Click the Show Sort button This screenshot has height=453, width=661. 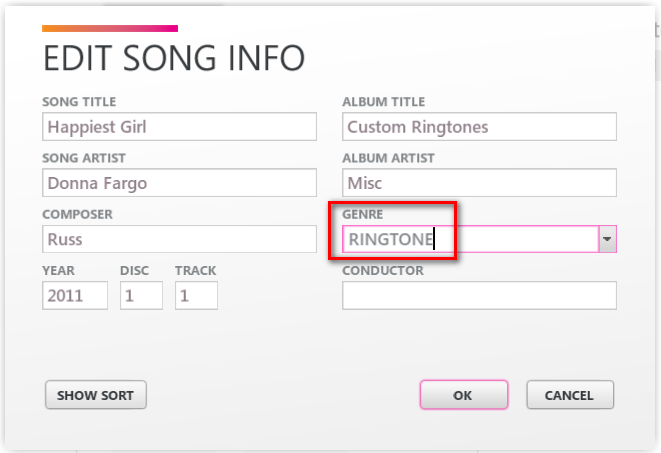click(x=96, y=395)
